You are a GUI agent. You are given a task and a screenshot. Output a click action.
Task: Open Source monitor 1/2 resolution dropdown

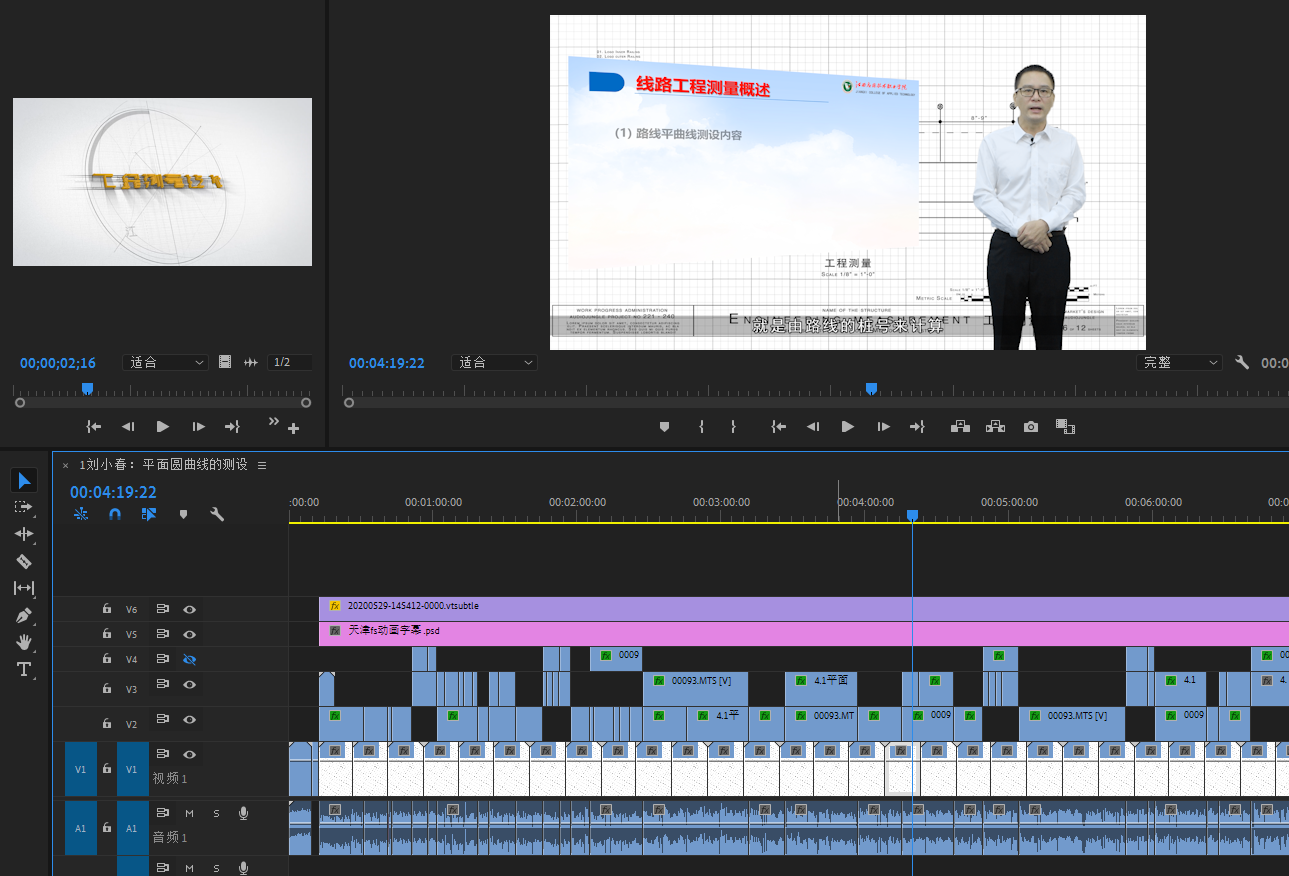point(289,363)
